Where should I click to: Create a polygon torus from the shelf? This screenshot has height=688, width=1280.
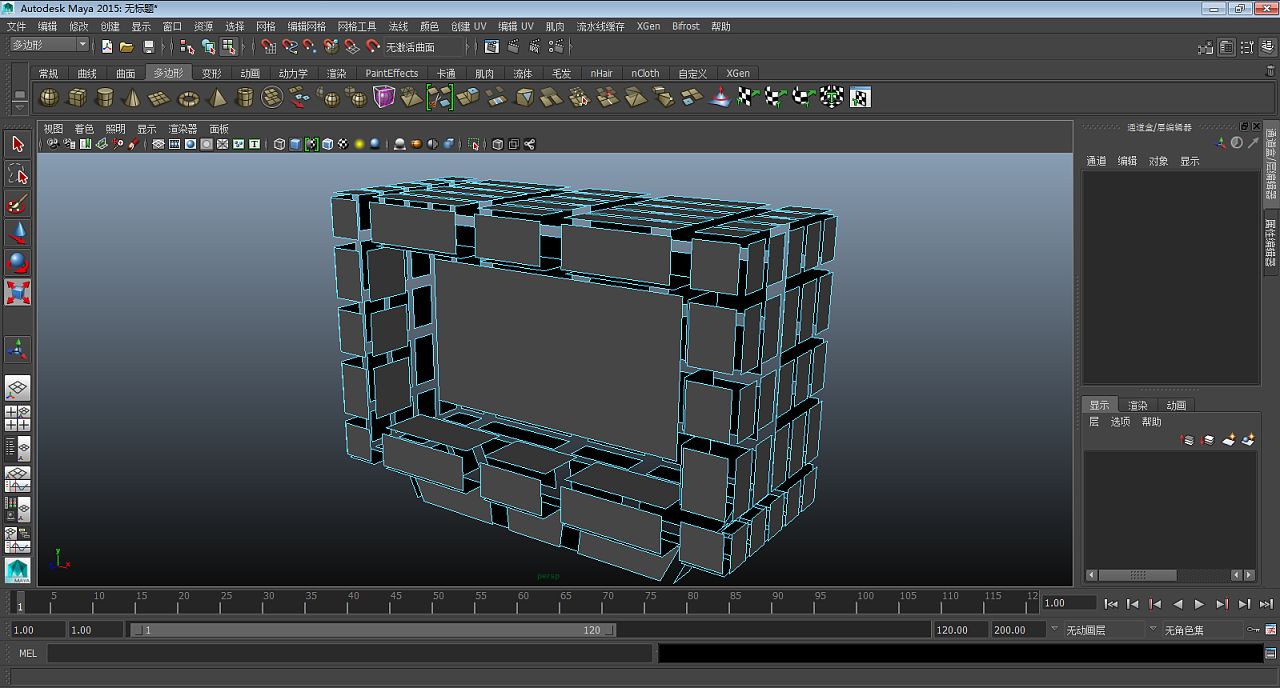pyautogui.click(x=189, y=97)
